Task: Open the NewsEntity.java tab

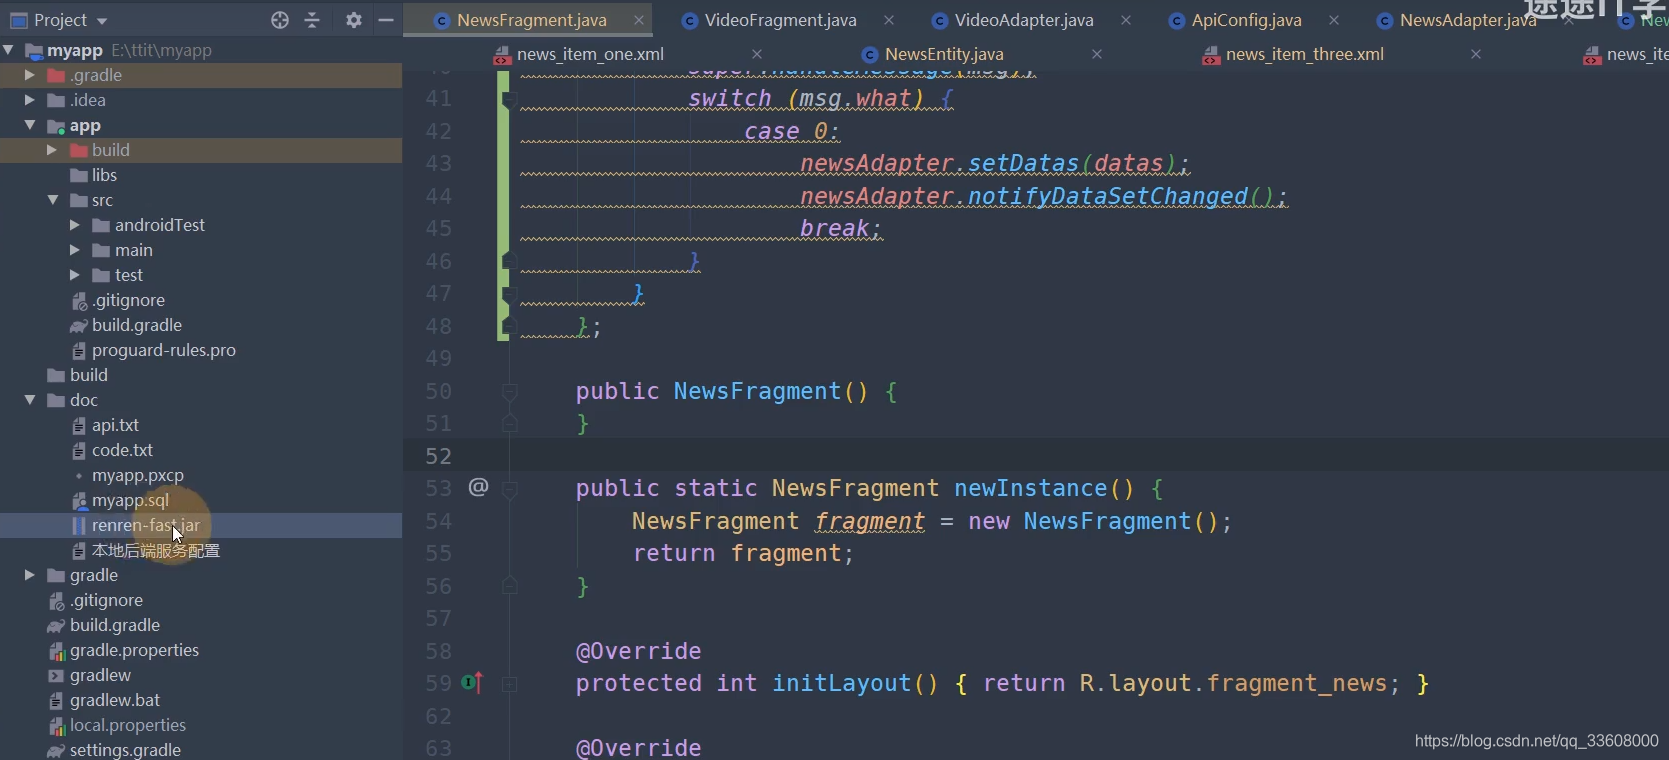Action: 944,54
